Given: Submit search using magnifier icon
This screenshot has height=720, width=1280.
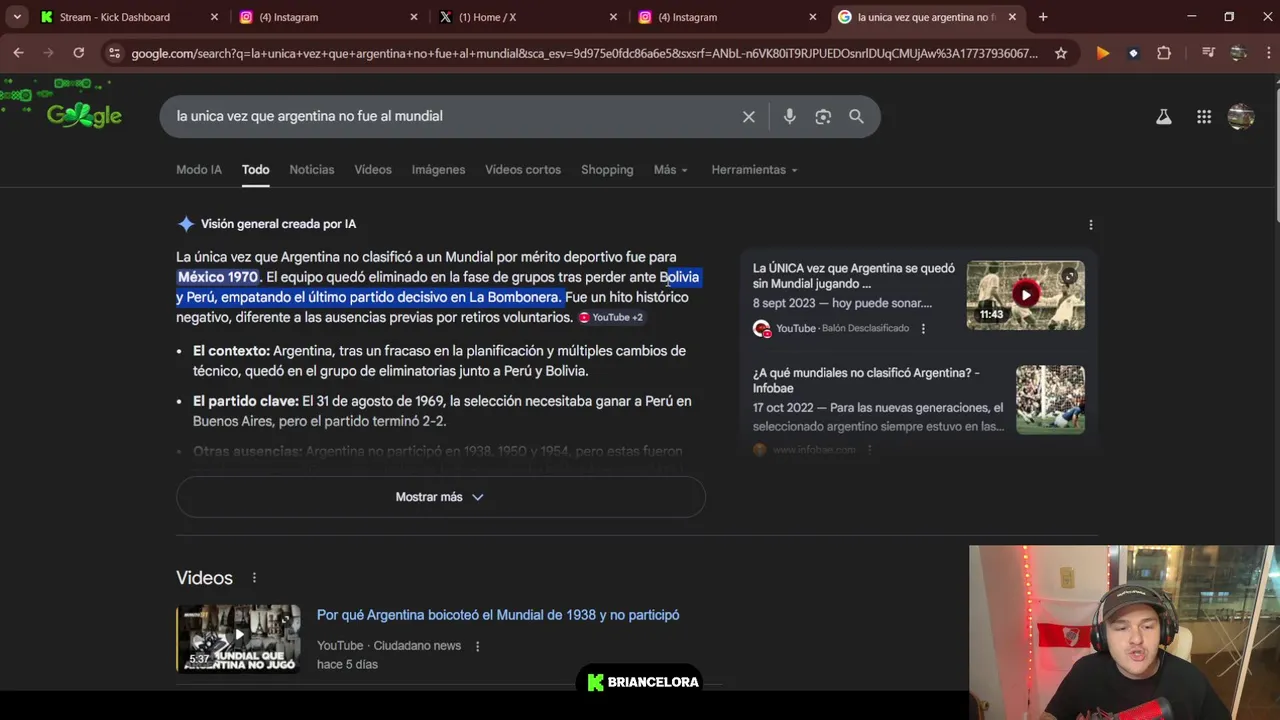Looking at the screenshot, I should coord(856,117).
